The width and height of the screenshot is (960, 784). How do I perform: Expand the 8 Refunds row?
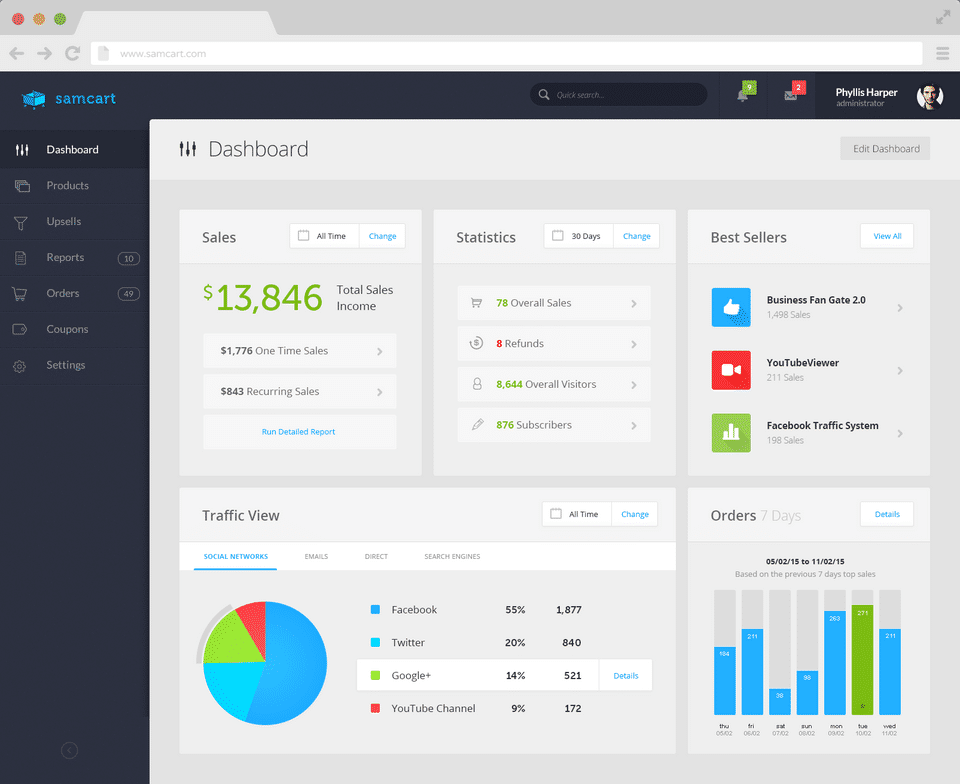click(x=553, y=344)
